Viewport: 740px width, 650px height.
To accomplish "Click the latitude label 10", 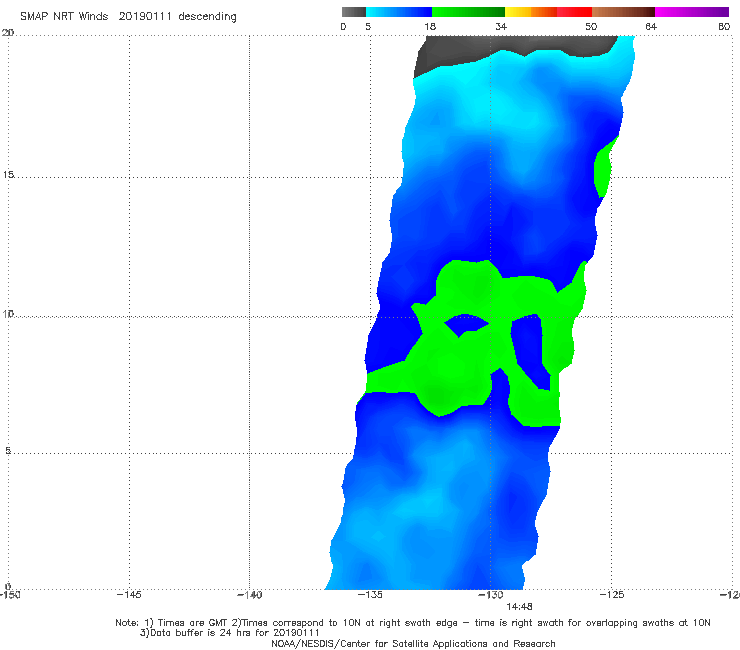I will 8,313.
